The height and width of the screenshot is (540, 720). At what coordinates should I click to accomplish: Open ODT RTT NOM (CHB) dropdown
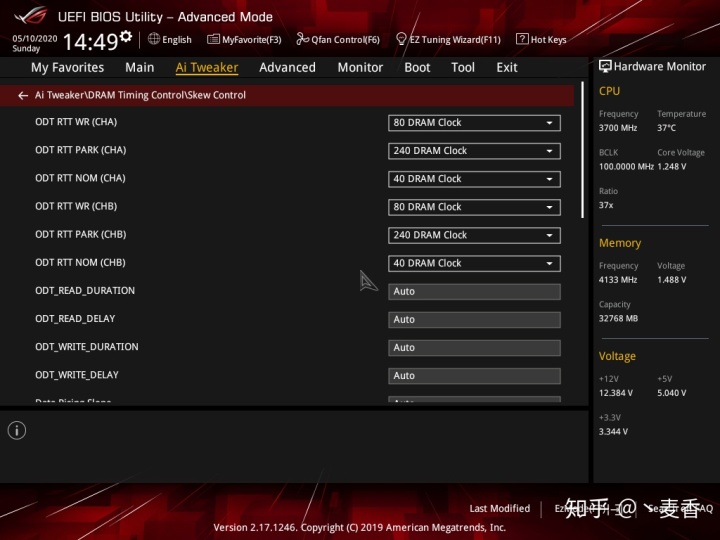click(x=474, y=264)
